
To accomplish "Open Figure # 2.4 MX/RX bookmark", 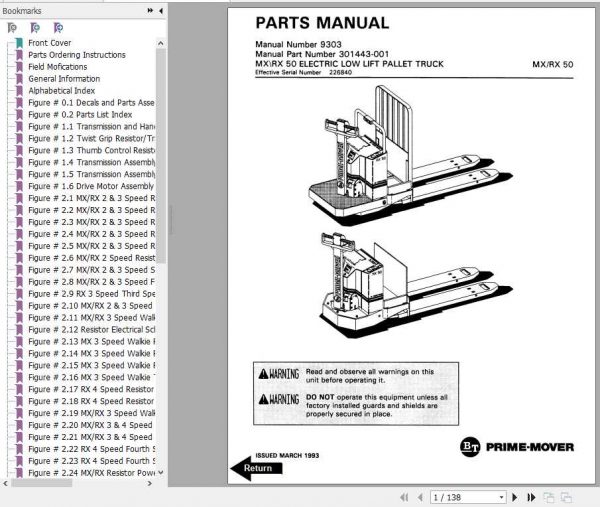I will point(91,234).
